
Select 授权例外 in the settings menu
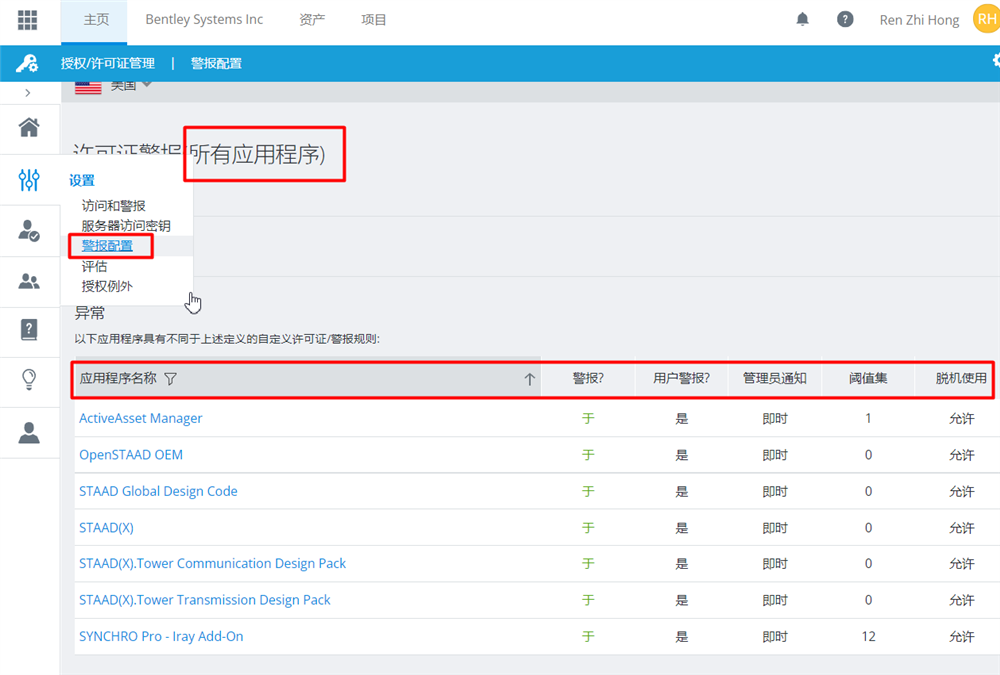107,286
